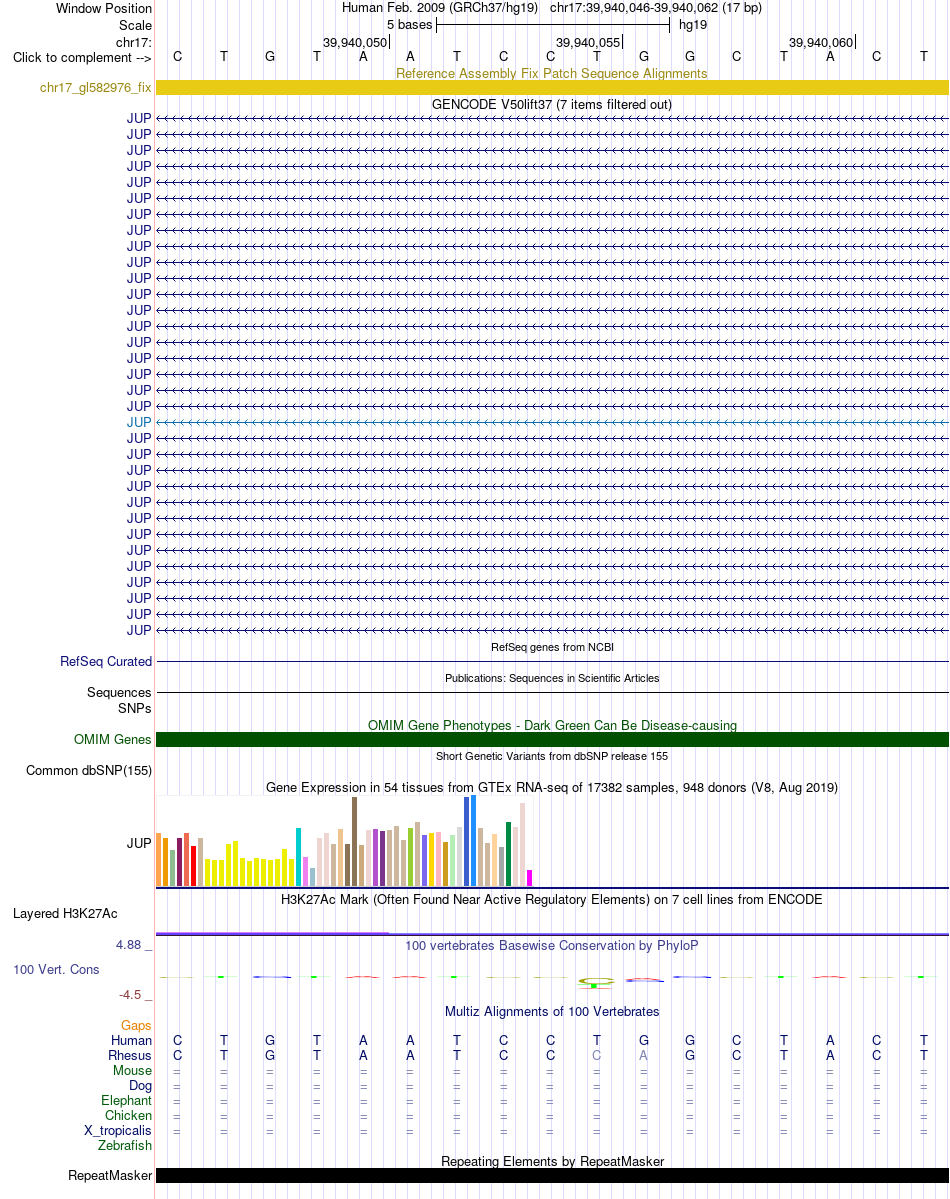
Task: Click the dark green OMIM Genes bar
Action: pyautogui.click(x=552, y=739)
